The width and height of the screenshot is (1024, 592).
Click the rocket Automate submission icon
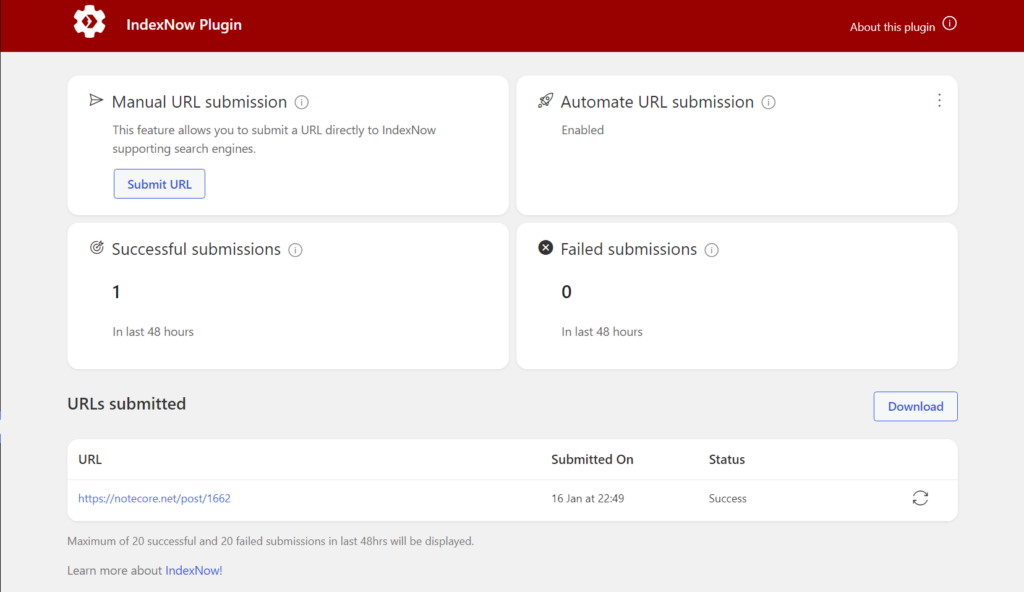pos(545,101)
